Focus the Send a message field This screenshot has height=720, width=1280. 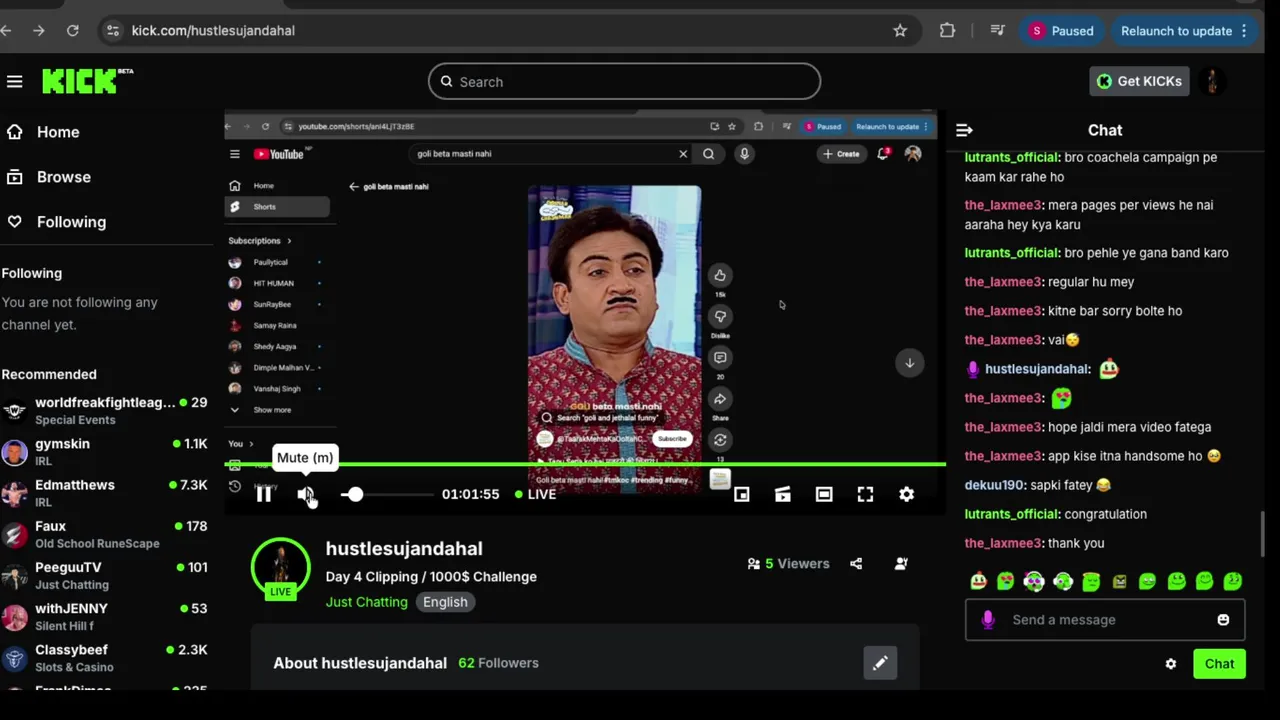[x=1104, y=620]
